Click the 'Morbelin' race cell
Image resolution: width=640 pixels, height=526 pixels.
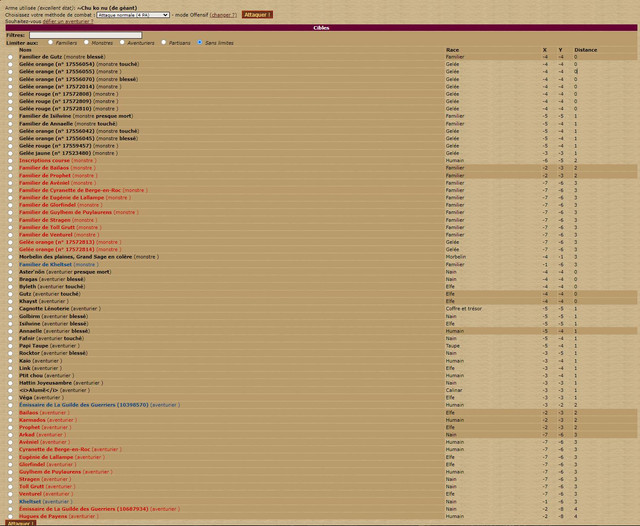(456, 257)
